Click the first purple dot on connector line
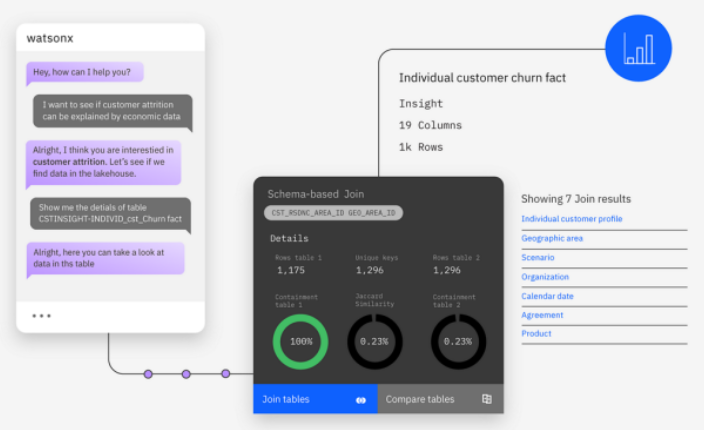This screenshot has width=704, height=430. tap(148, 374)
